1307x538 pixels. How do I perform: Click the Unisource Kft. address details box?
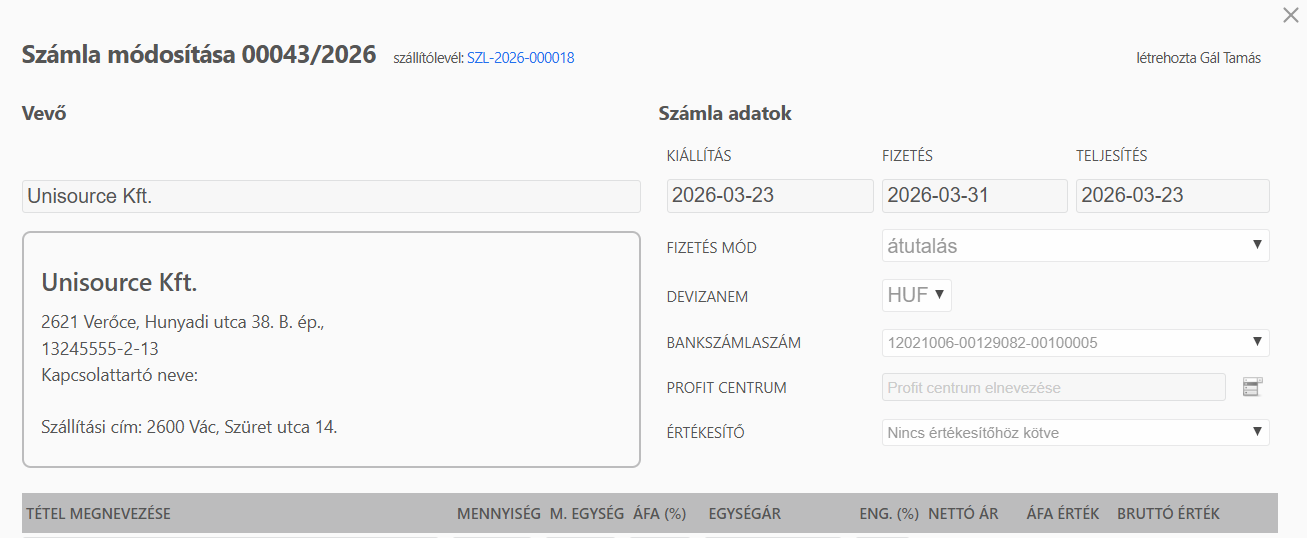pyautogui.click(x=331, y=350)
